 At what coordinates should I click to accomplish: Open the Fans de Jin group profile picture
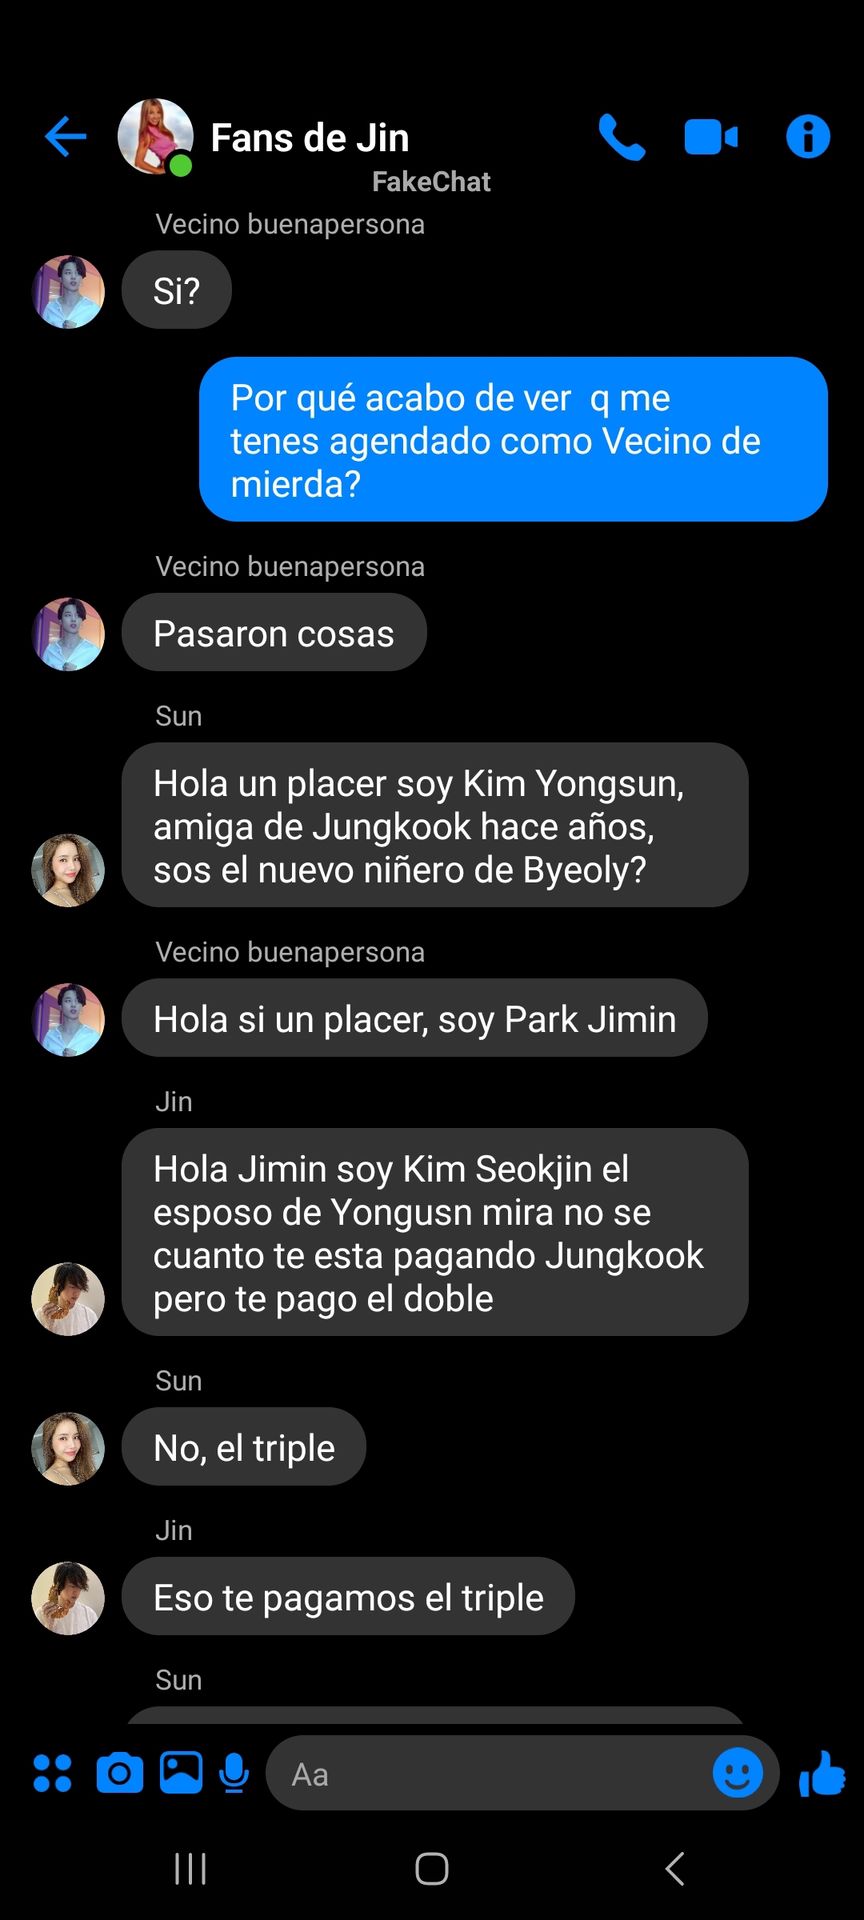pyautogui.click(x=155, y=137)
